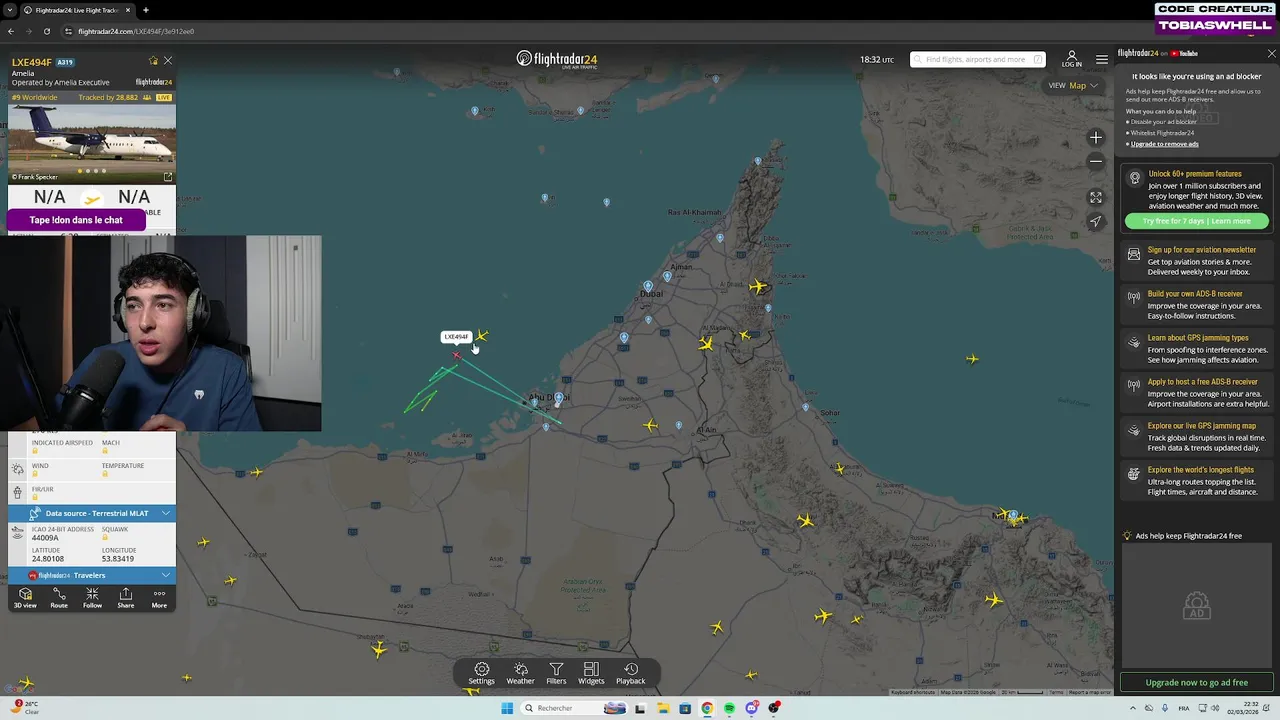This screenshot has height=720, width=1280.
Task: Open File Explorer from the taskbar
Action: tap(663, 708)
